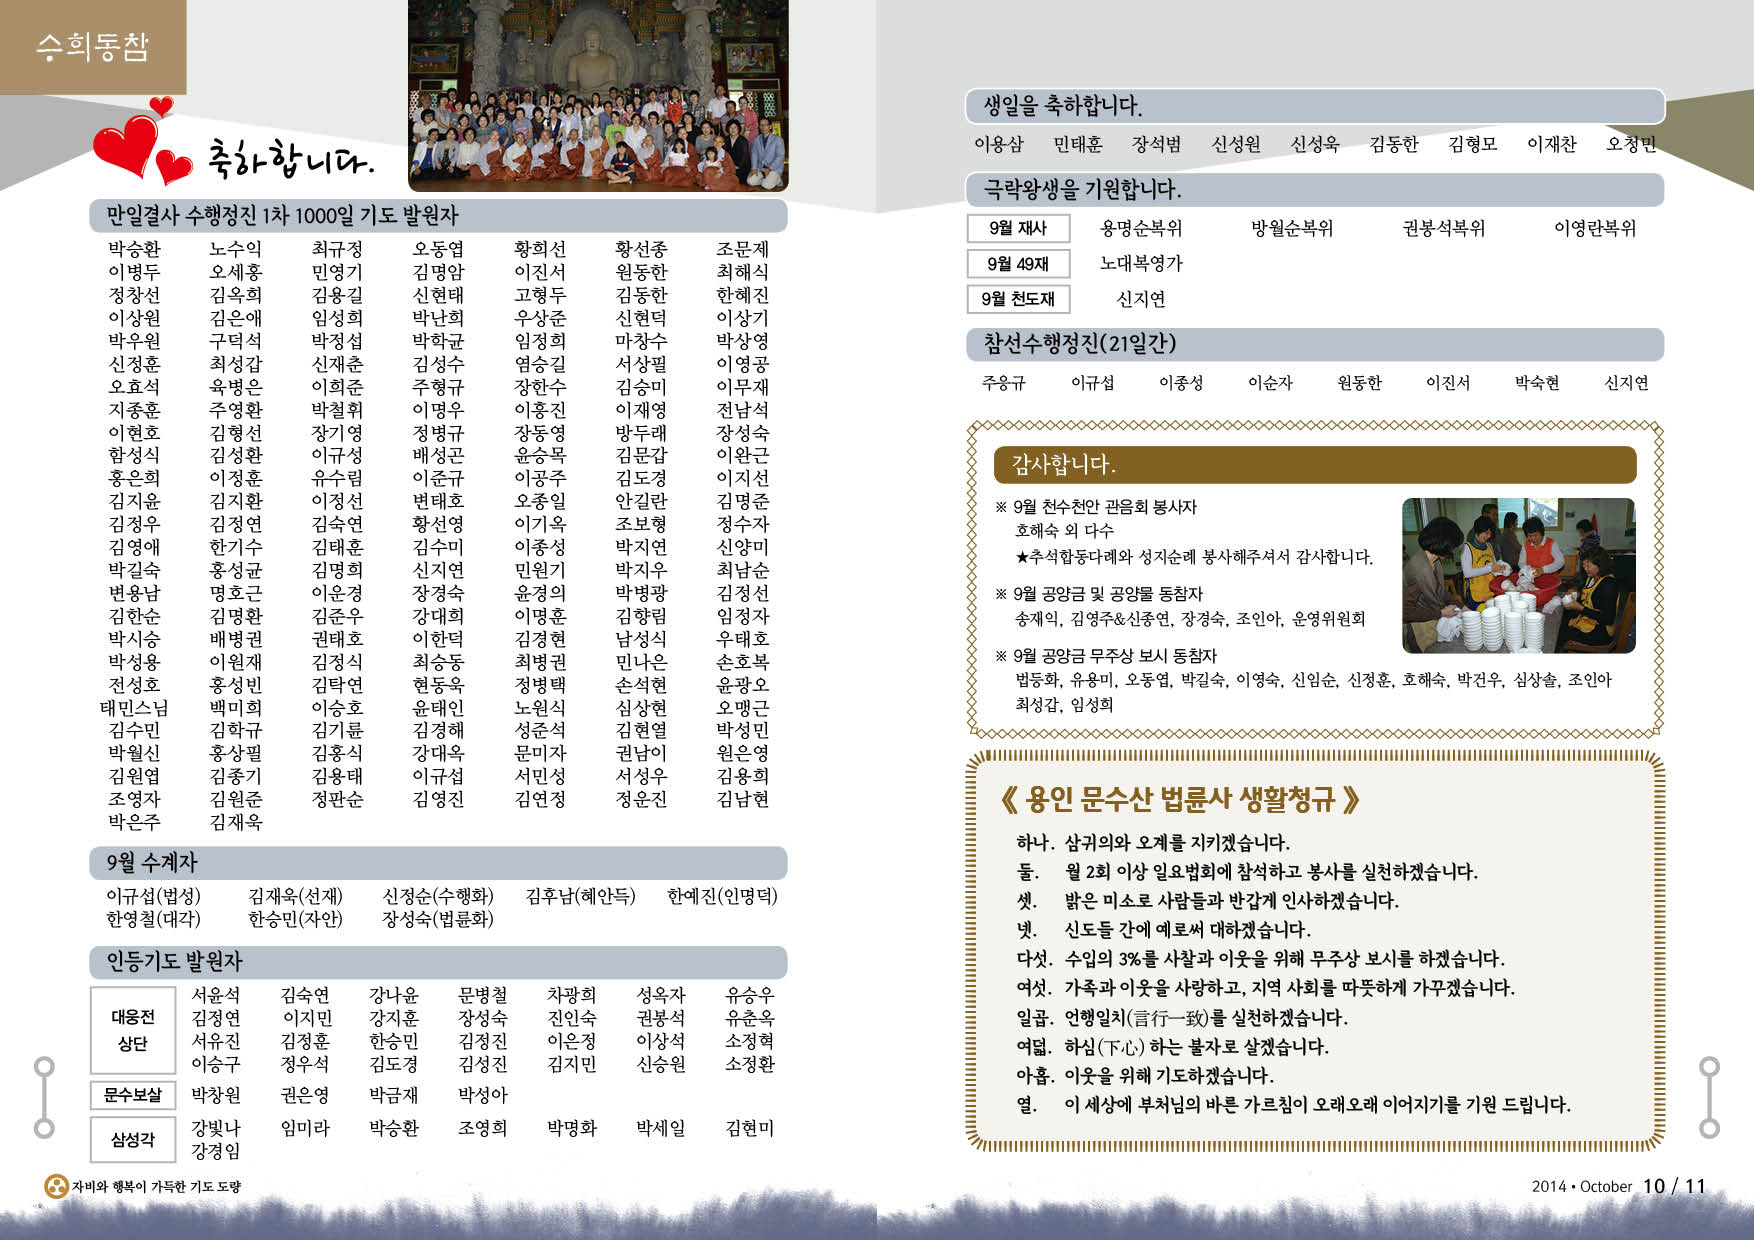Click the 9월 수계자 section header
This screenshot has height=1240, width=1754.
[438, 862]
